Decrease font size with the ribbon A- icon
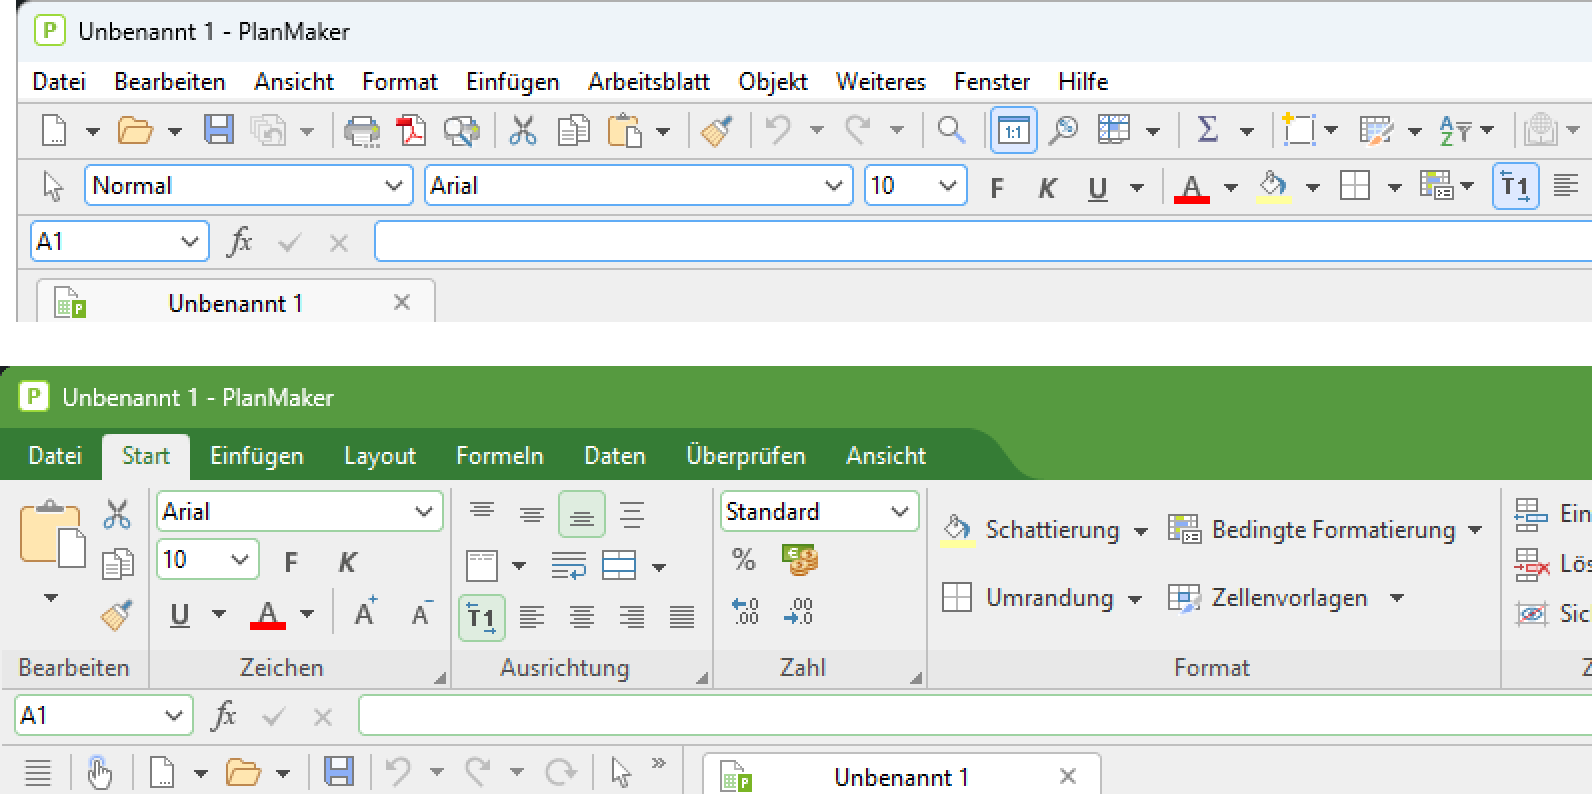This screenshot has width=1592, height=804. click(422, 612)
